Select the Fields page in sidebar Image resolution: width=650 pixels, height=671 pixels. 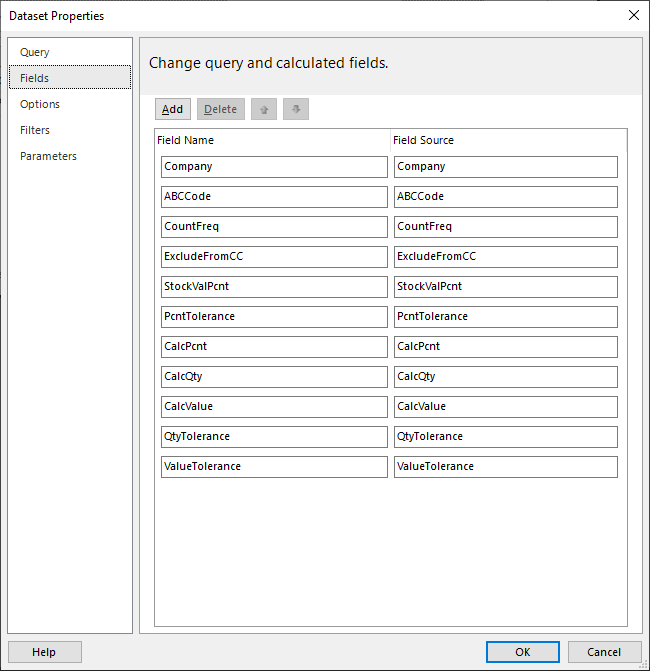click(x=70, y=77)
